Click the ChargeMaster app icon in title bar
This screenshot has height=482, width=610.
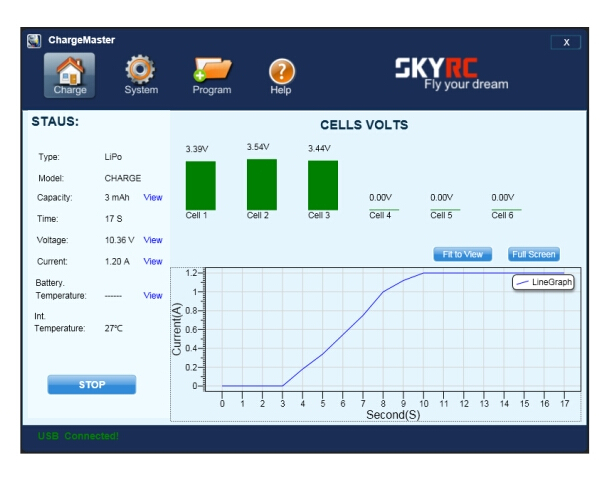[34, 40]
